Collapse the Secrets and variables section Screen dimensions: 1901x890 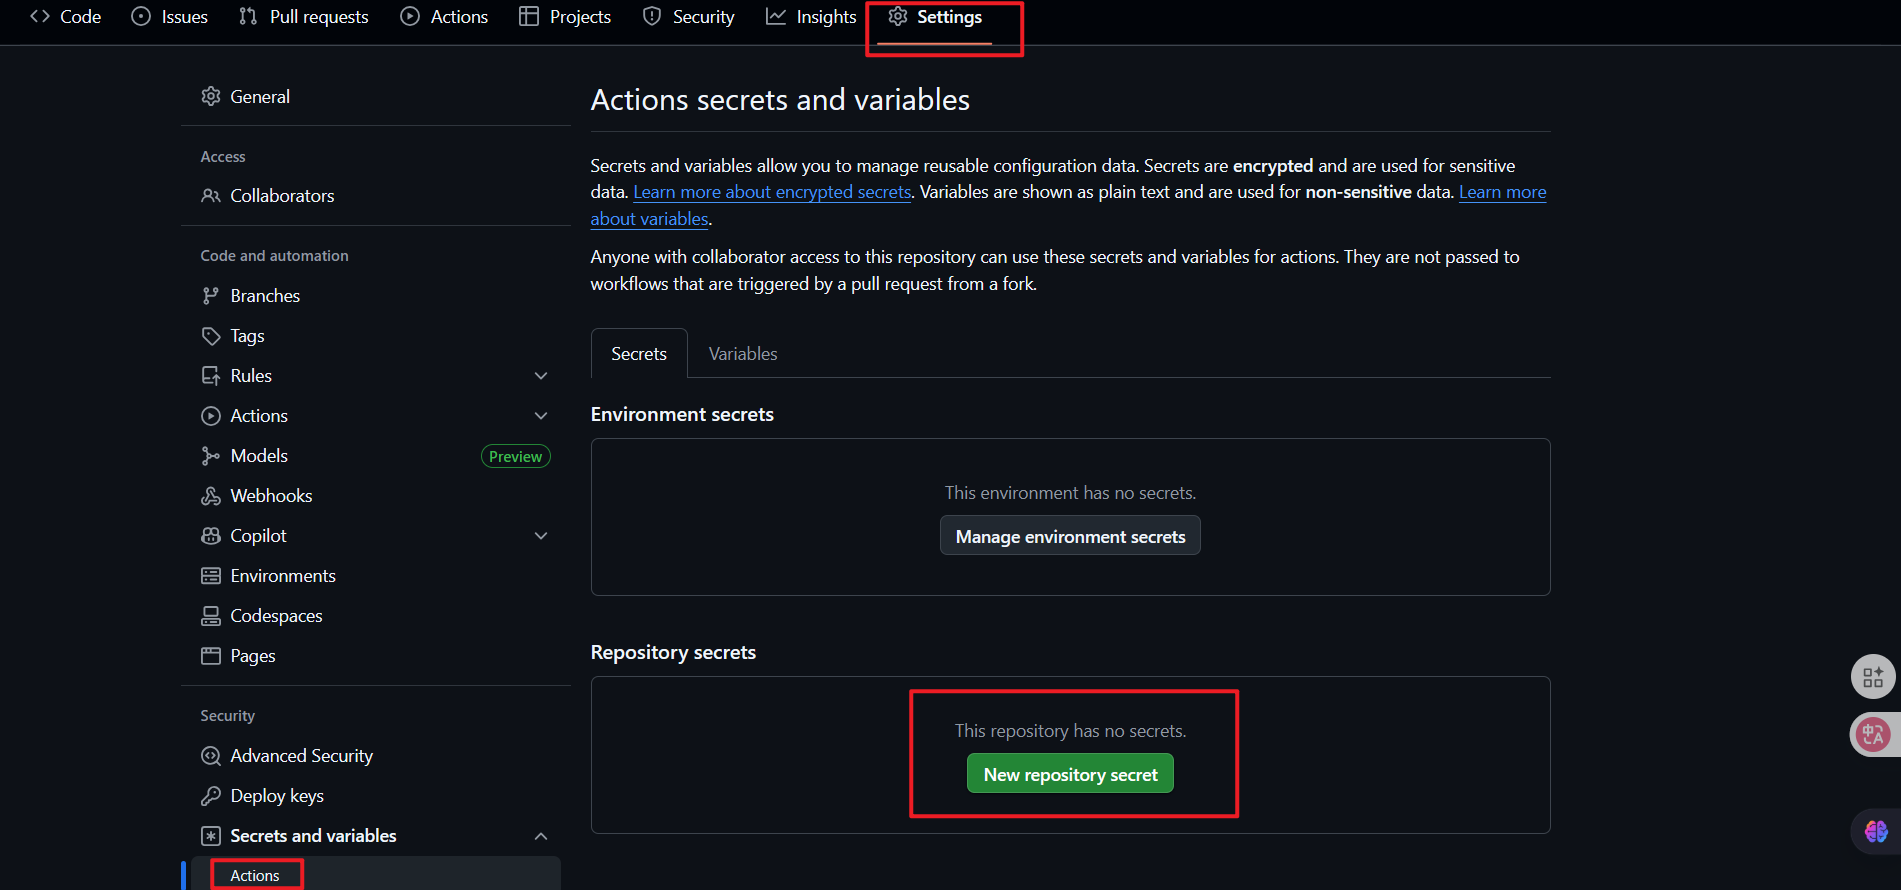pyautogui.click(x=541, y=836)
